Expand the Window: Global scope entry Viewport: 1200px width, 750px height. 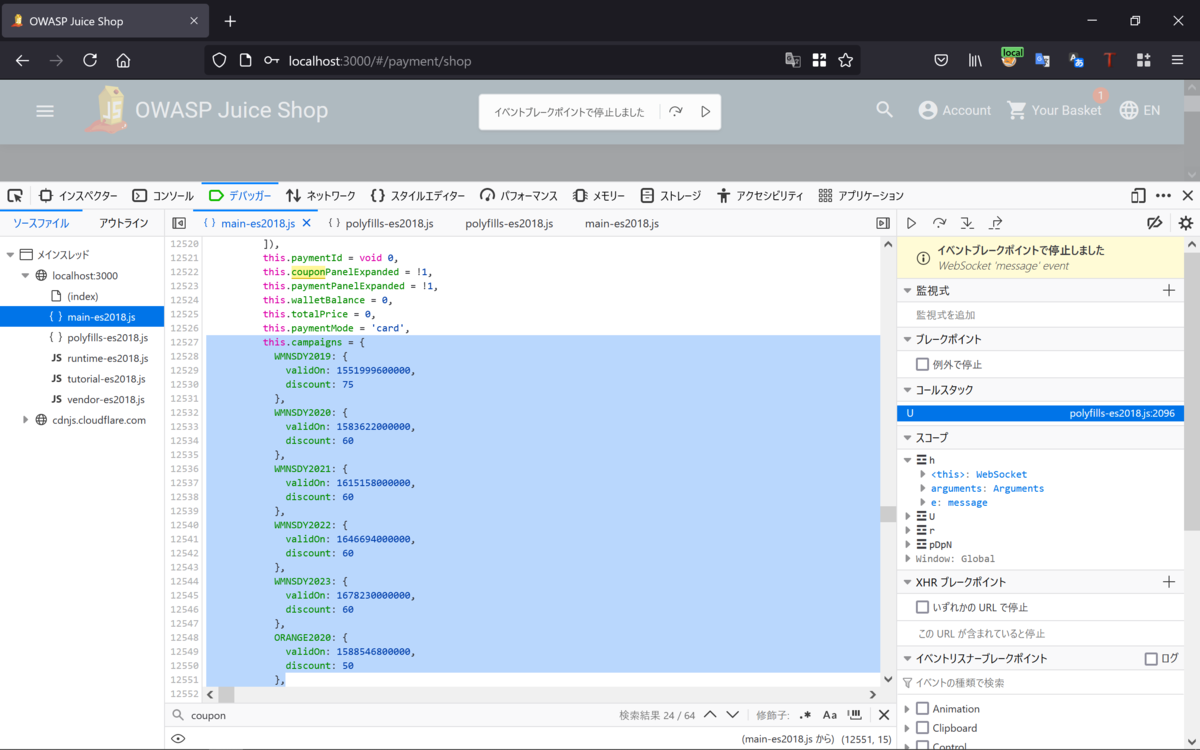[908, 559]
